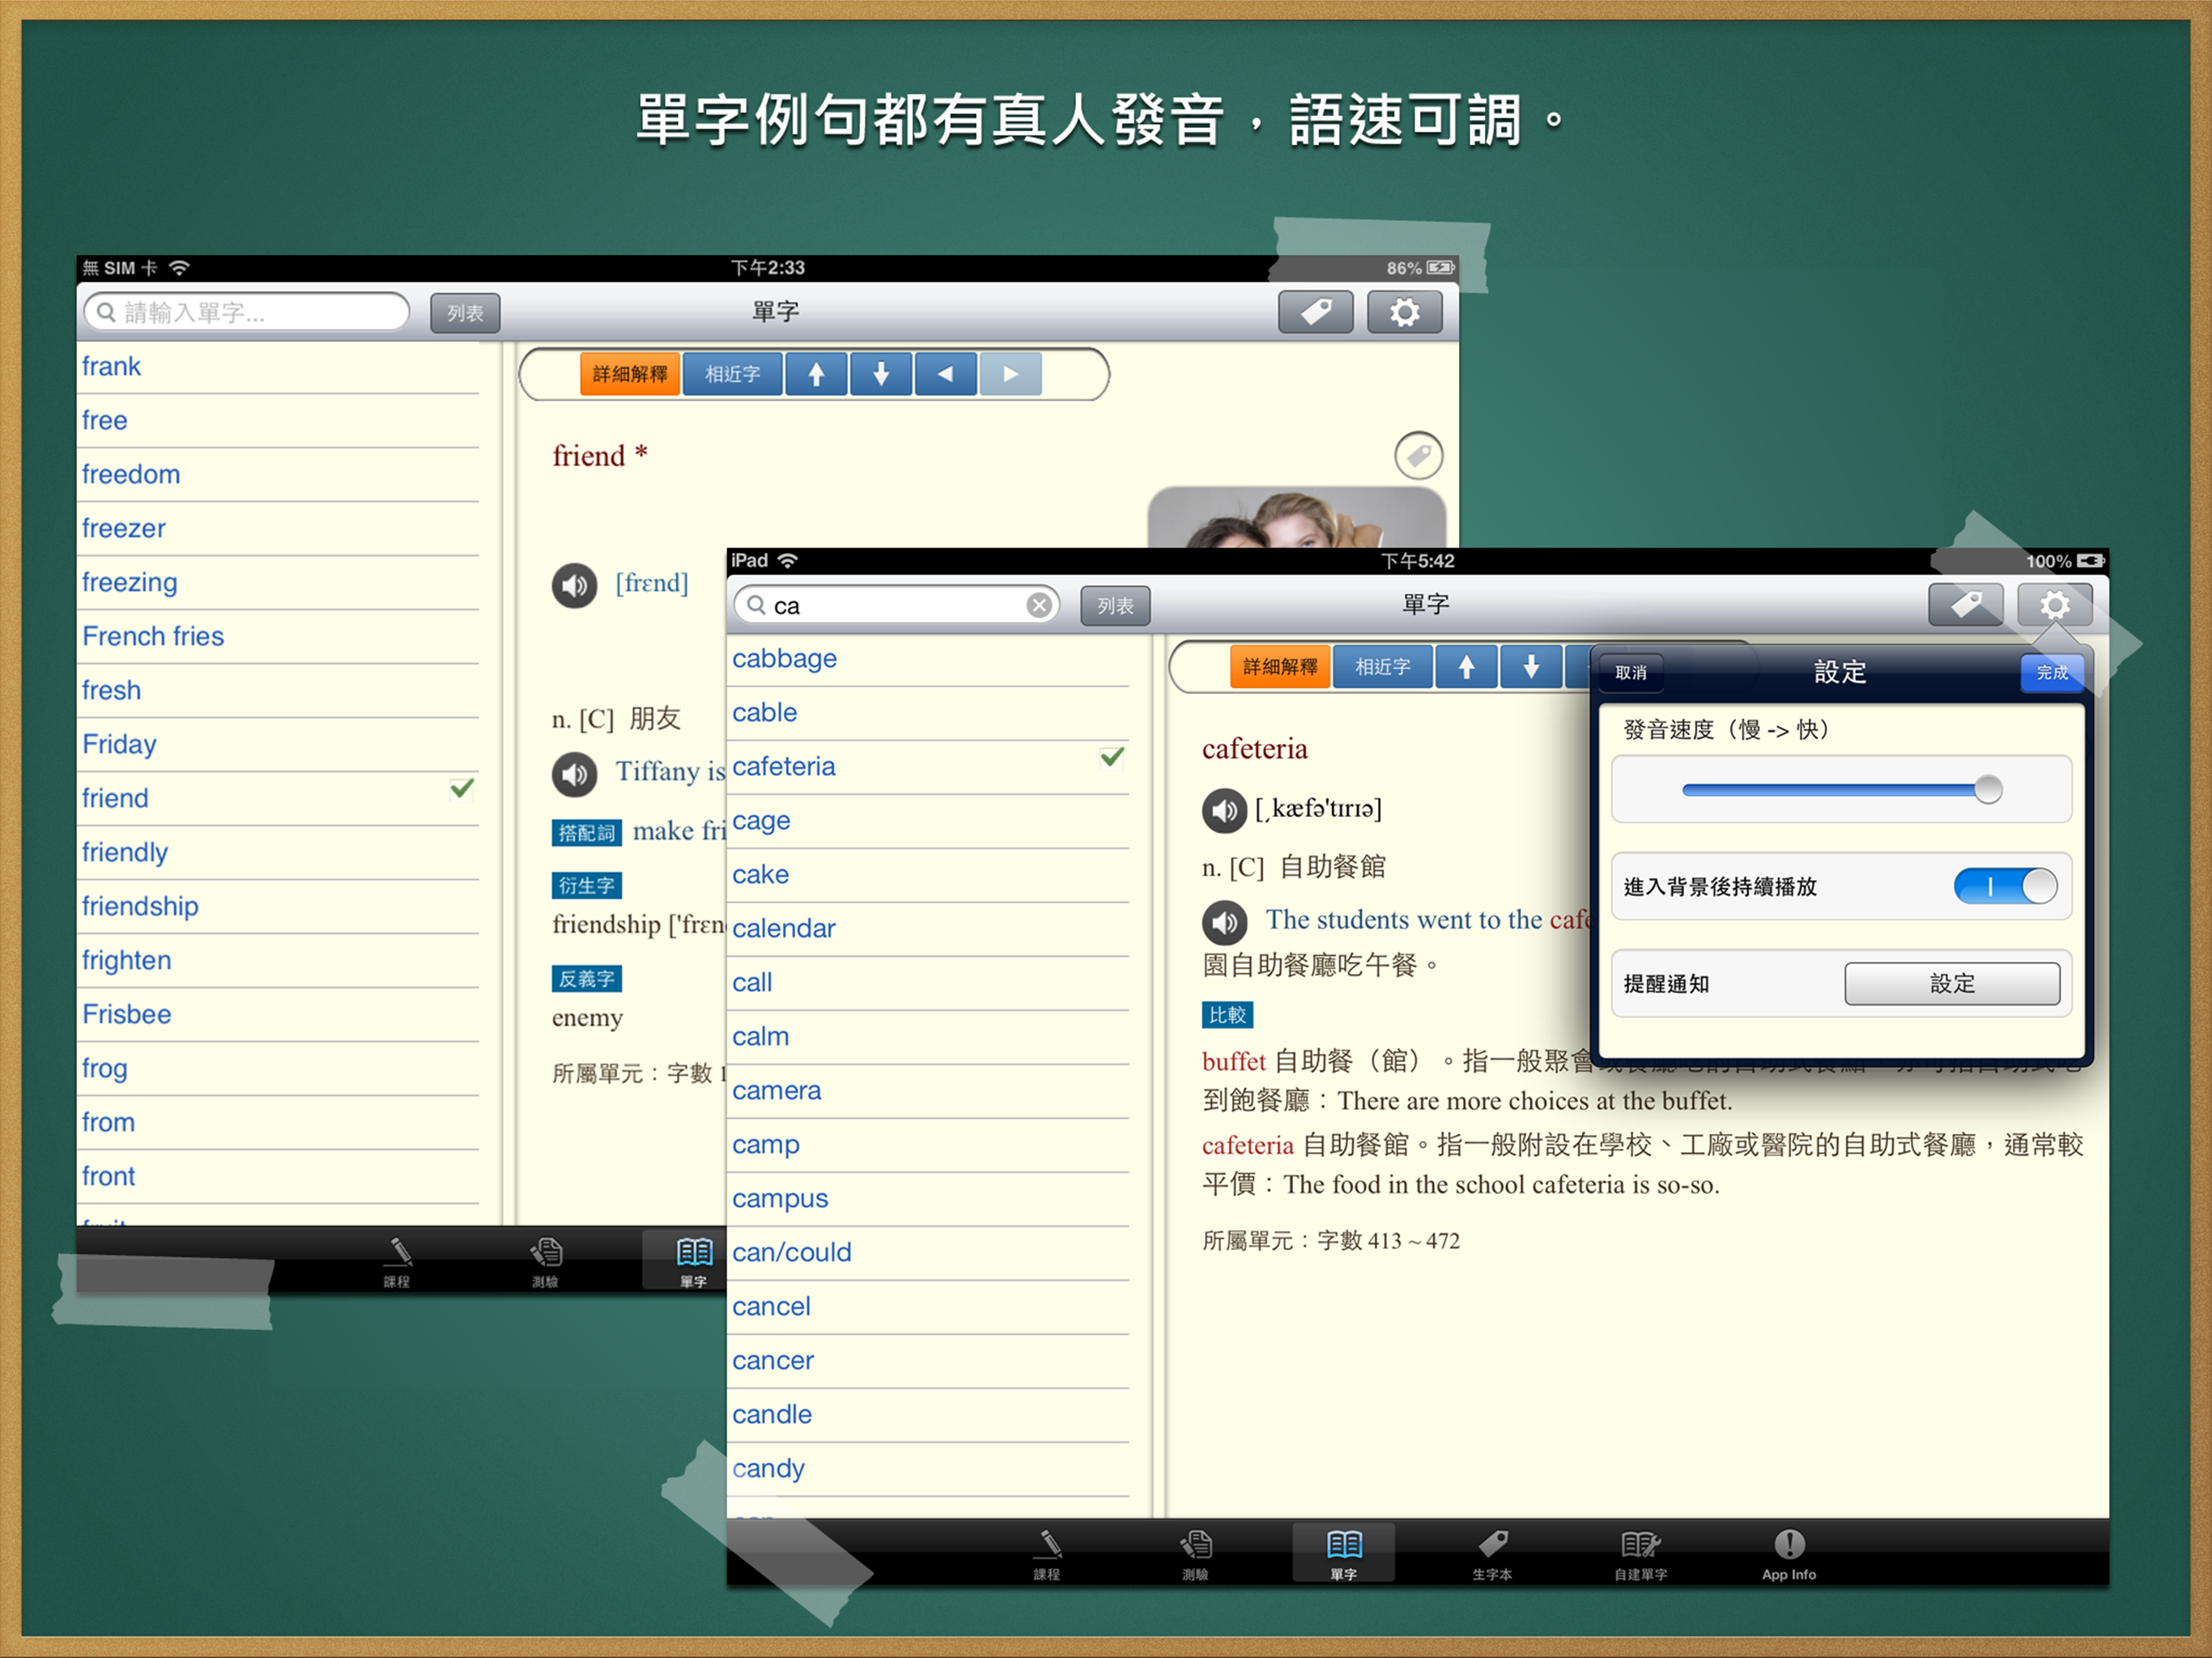This screenshot has height=1658, width=2212.
Task: Open 自建單字 tab
Action: tap(1640, 1553)
